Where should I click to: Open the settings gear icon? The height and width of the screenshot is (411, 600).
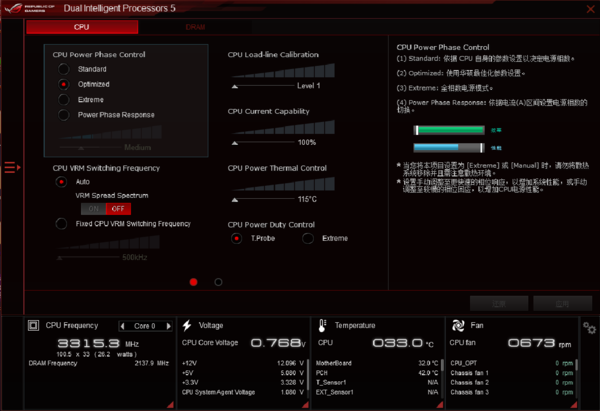tap(589, 328)
